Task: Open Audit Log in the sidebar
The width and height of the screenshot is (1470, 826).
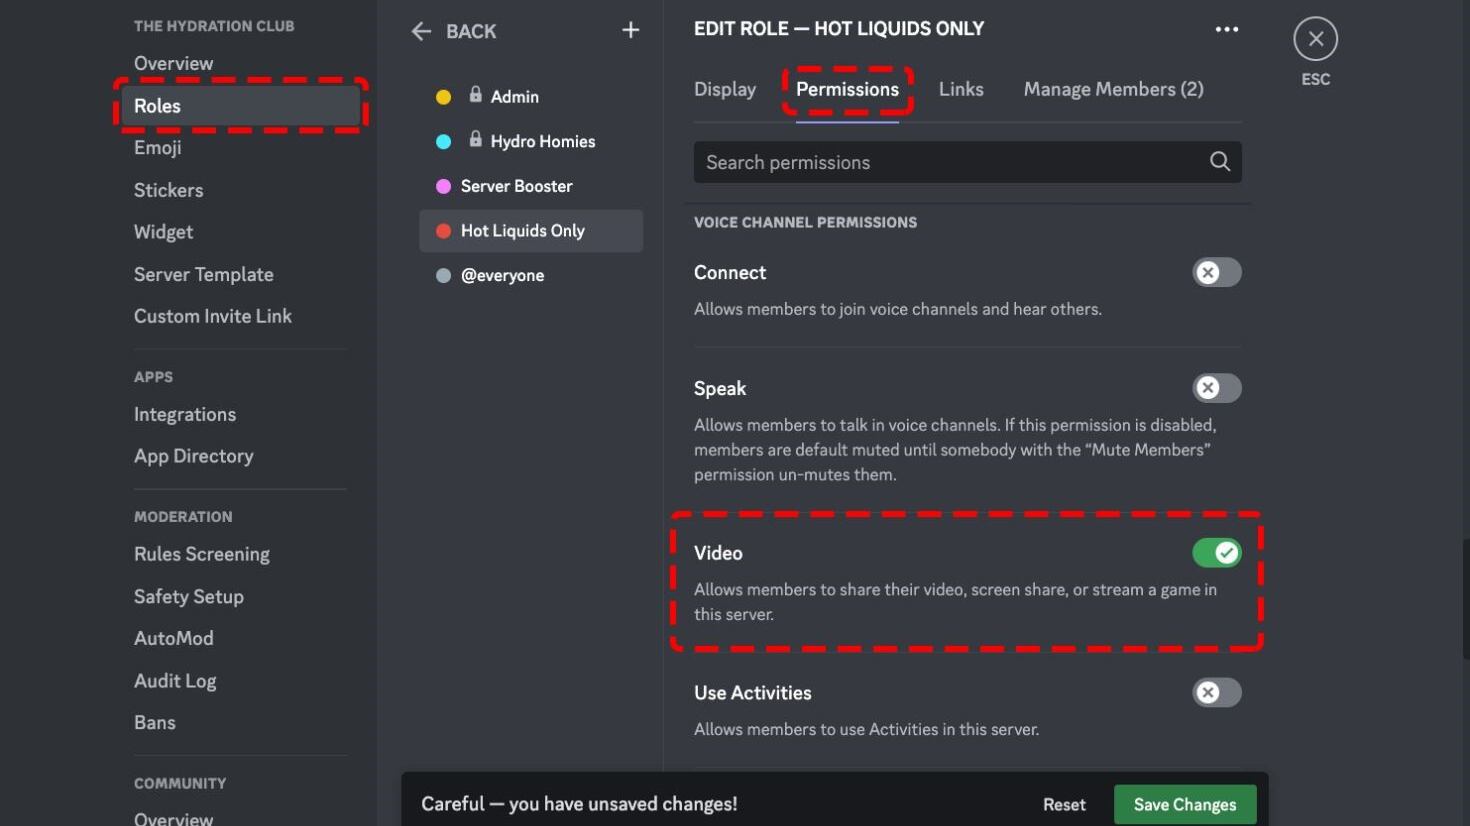Action: click(x=175, y=681)
